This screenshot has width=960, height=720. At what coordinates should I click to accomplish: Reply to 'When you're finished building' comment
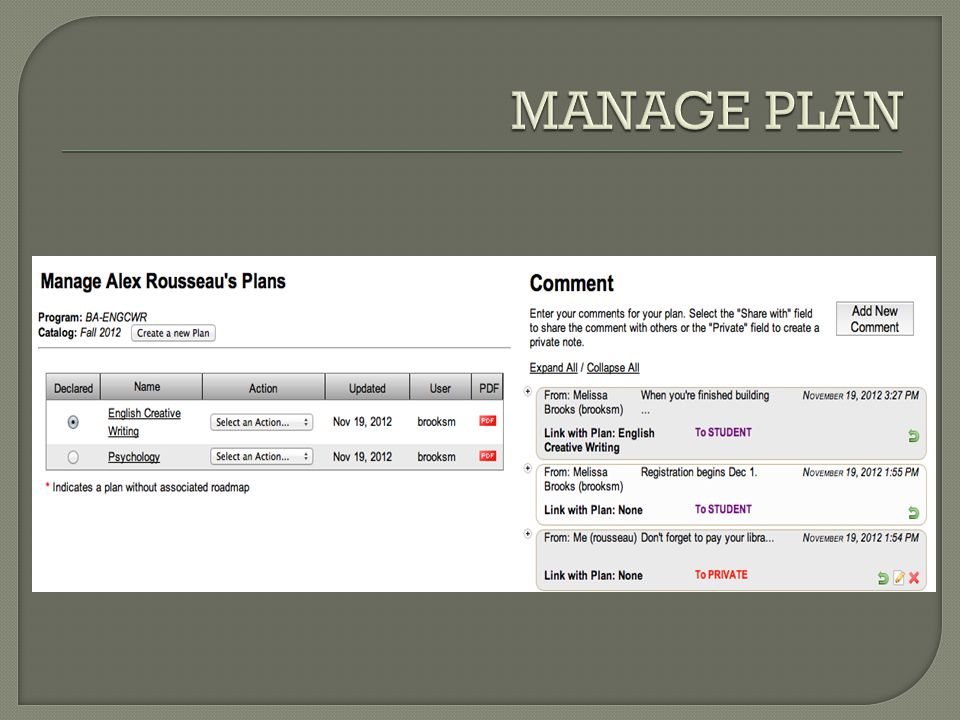point(913,436)
